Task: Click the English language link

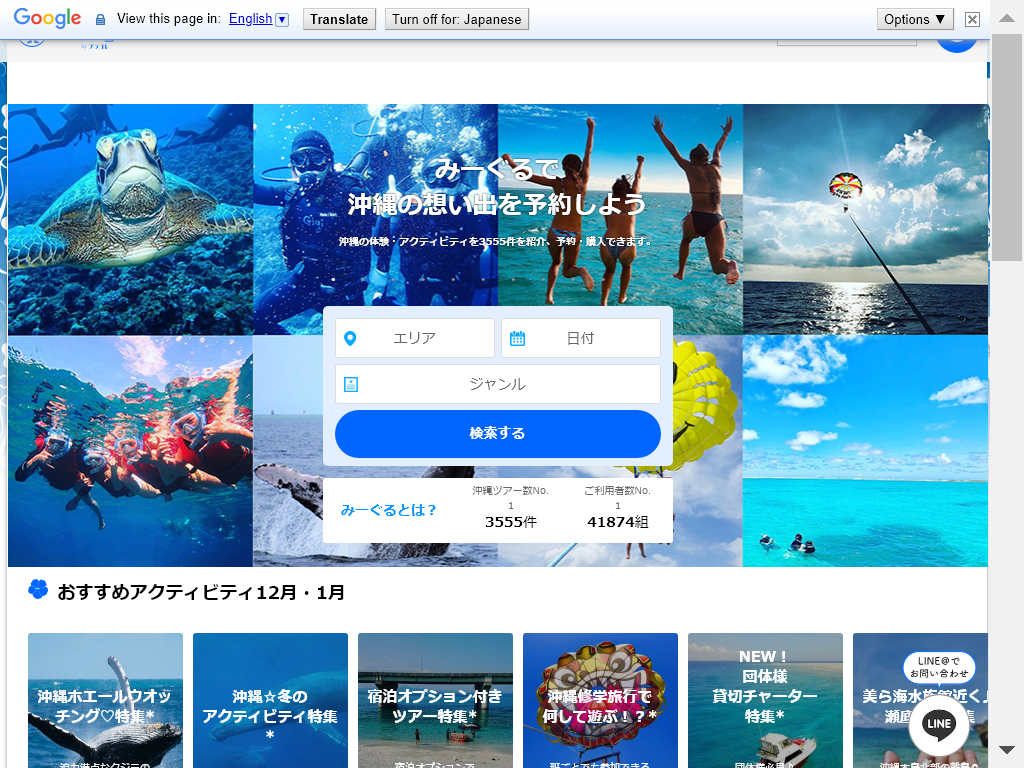Action: 250,19
